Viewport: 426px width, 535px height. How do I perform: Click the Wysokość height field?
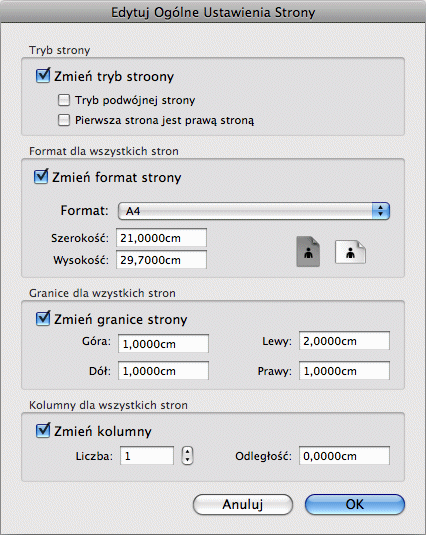coord(161,260)
